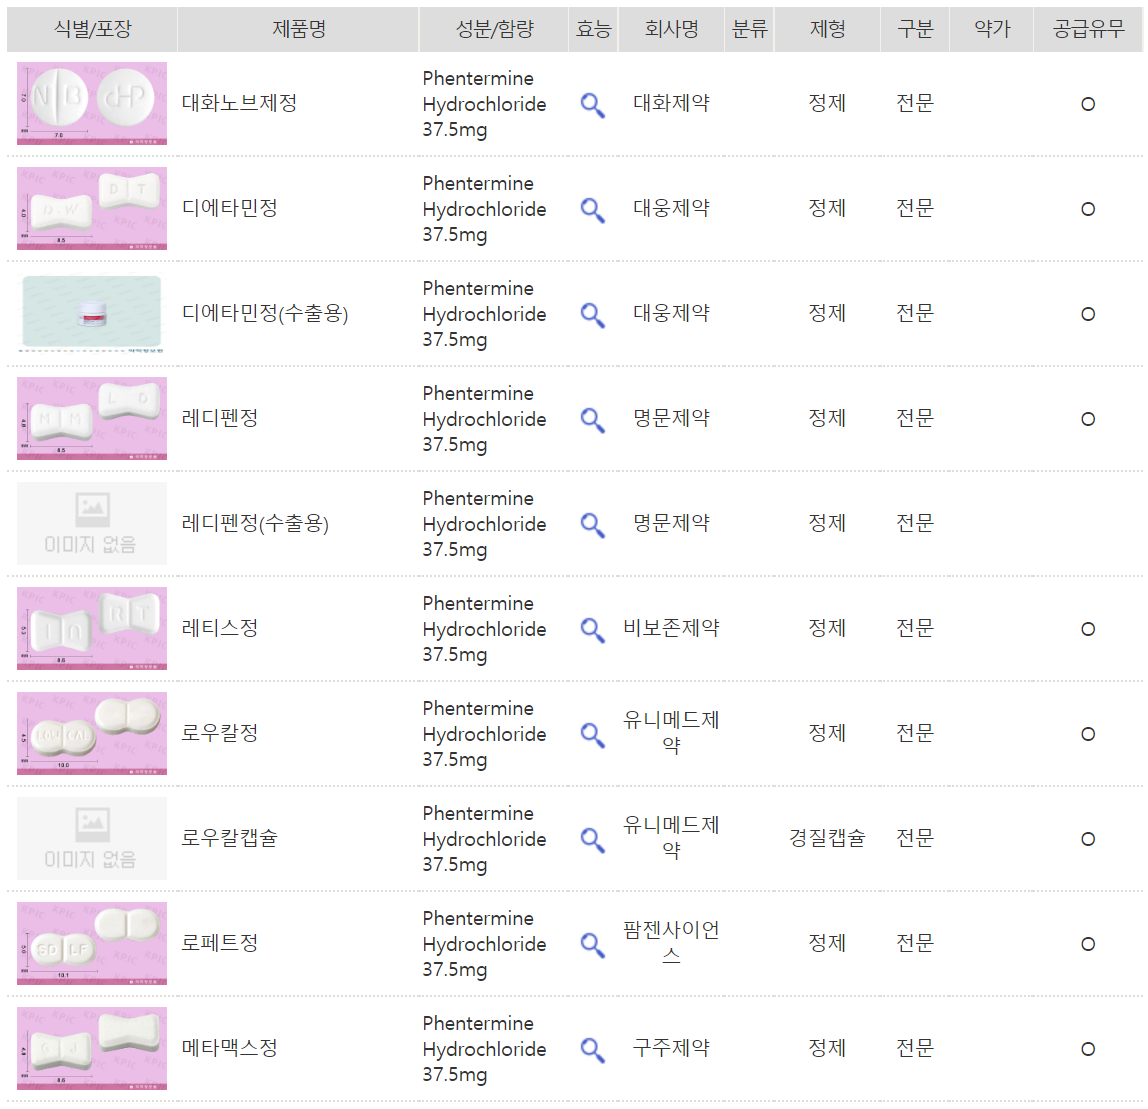Click supply circle mark for 대화노브제정
Screen dimensions: 1148x1109
coord(1088,105)
